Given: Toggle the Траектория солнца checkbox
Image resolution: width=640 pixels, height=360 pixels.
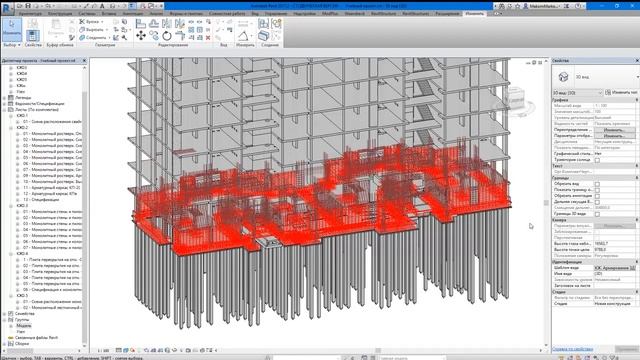Looking at the screenshot, I should point(597,160).
